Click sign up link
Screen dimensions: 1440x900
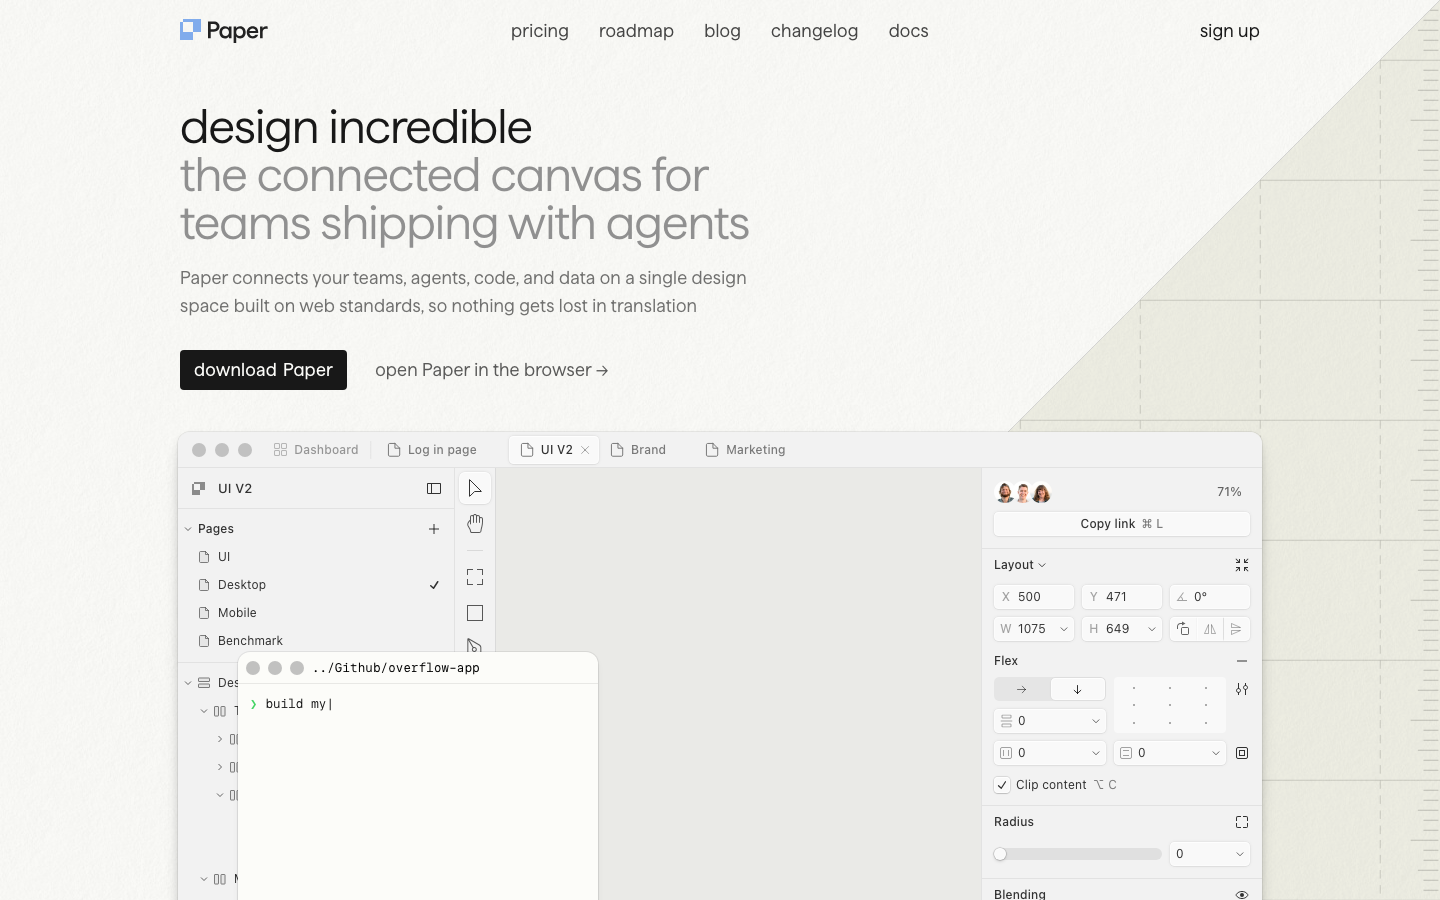click(1230, 31)
